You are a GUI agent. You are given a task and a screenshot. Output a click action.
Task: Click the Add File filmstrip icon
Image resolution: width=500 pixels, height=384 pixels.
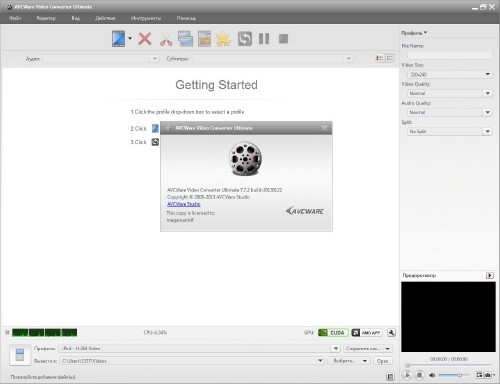[x=118, y=39]
